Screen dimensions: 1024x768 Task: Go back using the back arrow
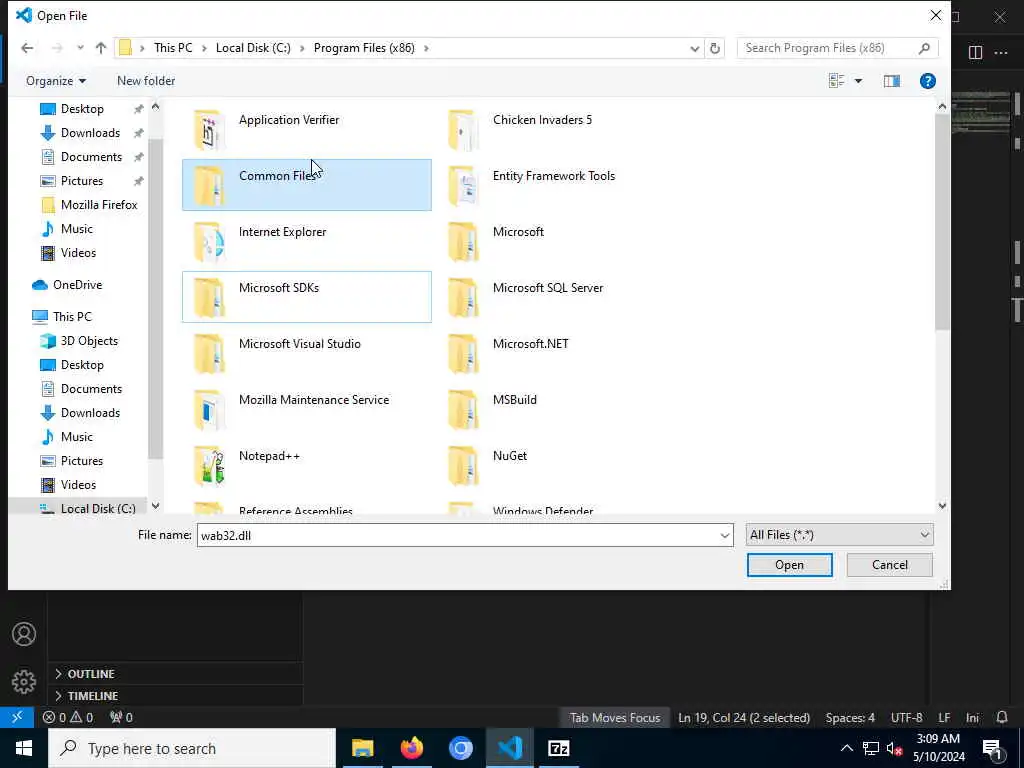27,48
